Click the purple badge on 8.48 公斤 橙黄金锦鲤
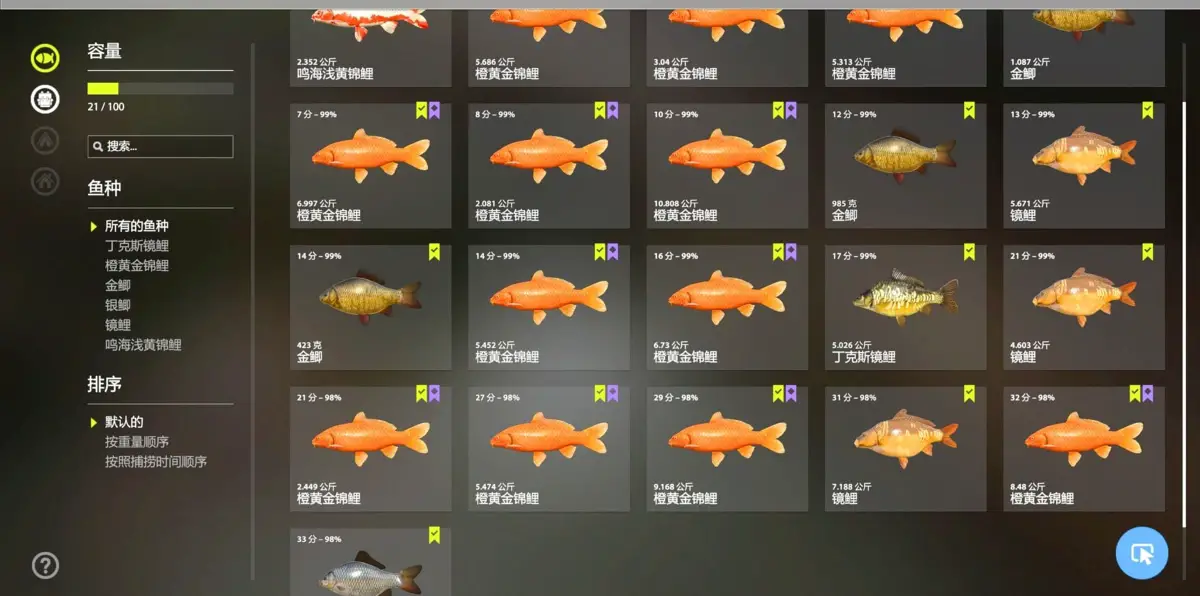The image size is (1200, 596). [1148, 394]
